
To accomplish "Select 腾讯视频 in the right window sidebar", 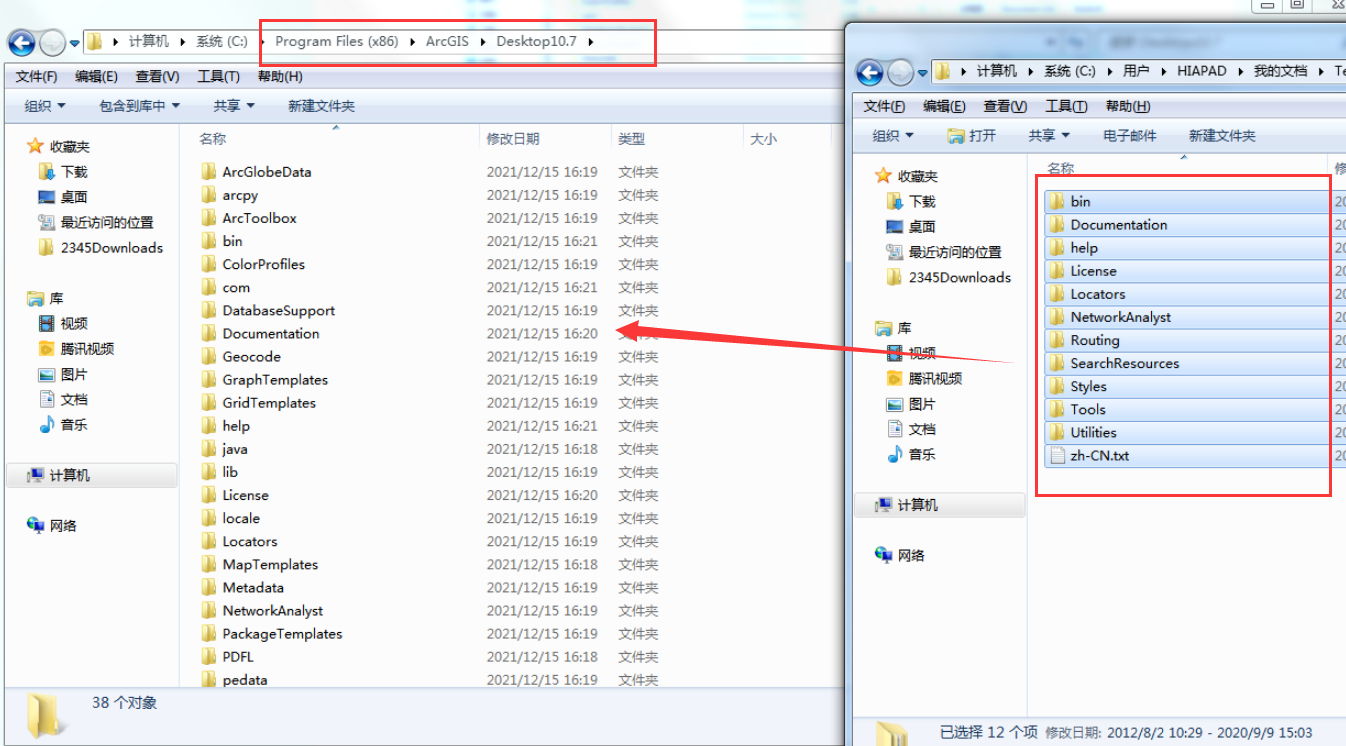I will click(924, 378).
